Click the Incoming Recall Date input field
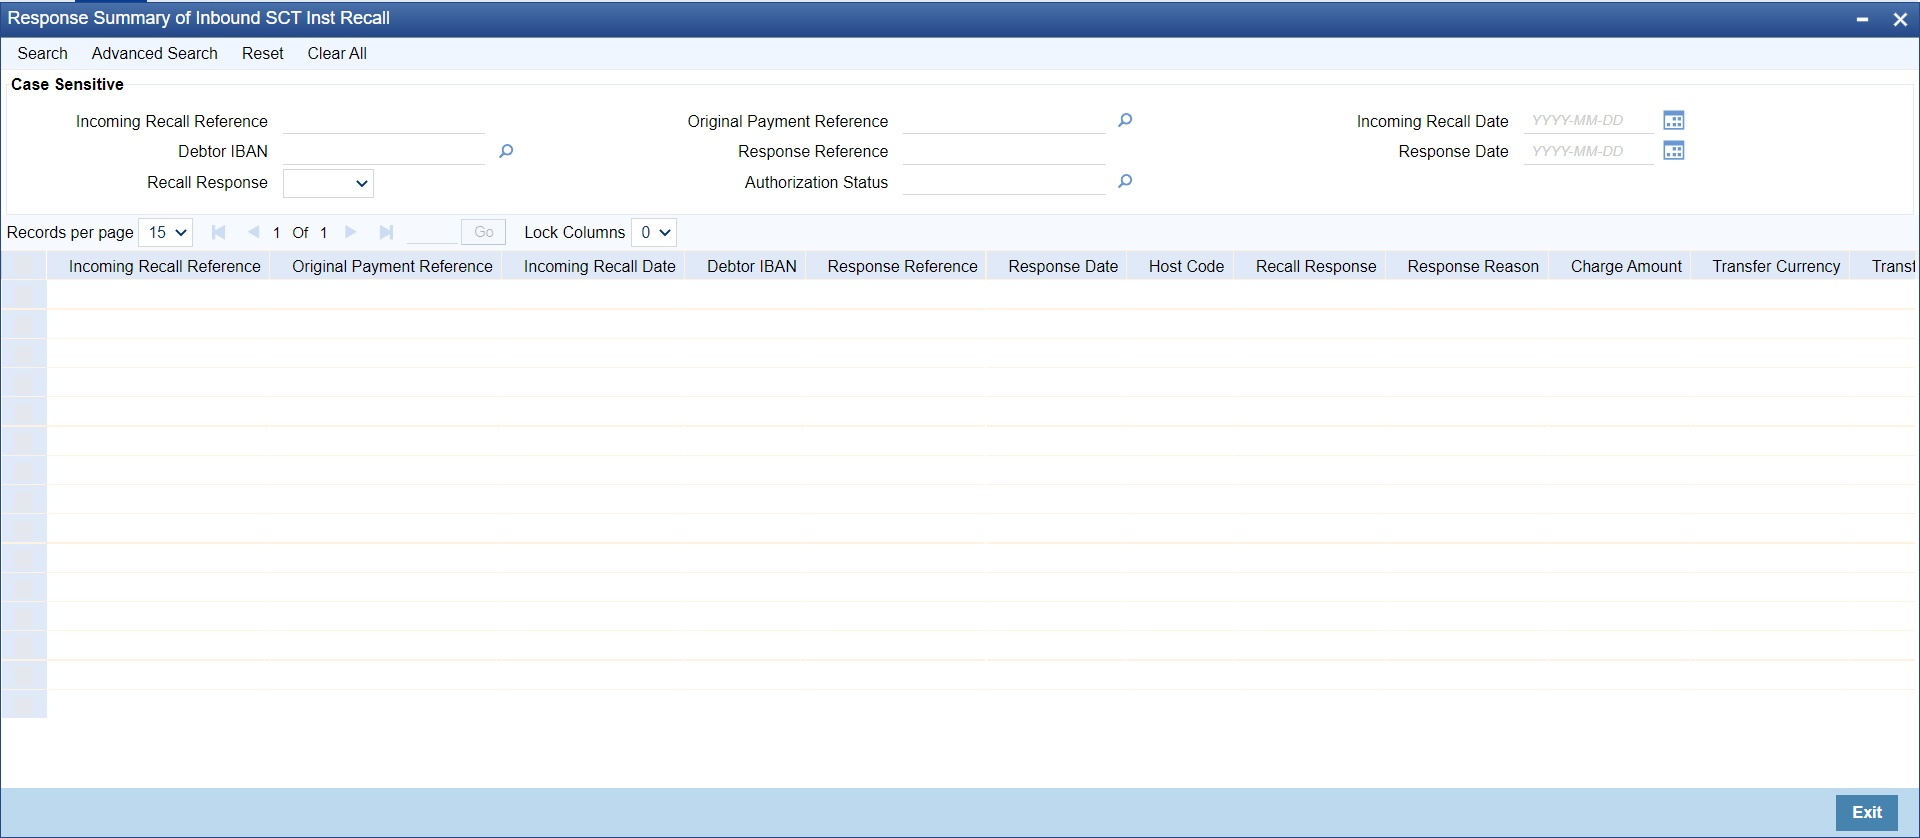Image resolution: width=1920 pixels, height=838 pixels. pyautogui.click(x=1589, y=121)
